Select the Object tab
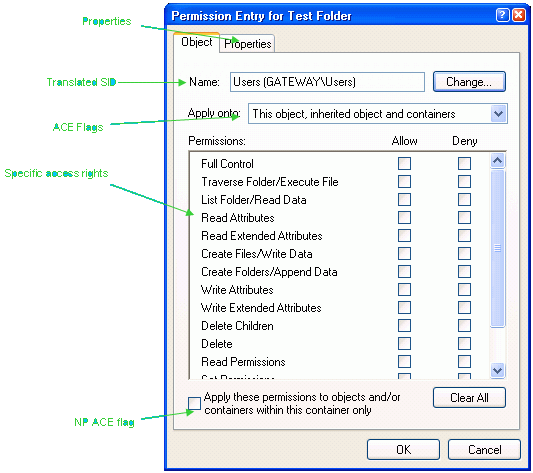This screenshot has height=473, width=533. (x=196, y=42)
